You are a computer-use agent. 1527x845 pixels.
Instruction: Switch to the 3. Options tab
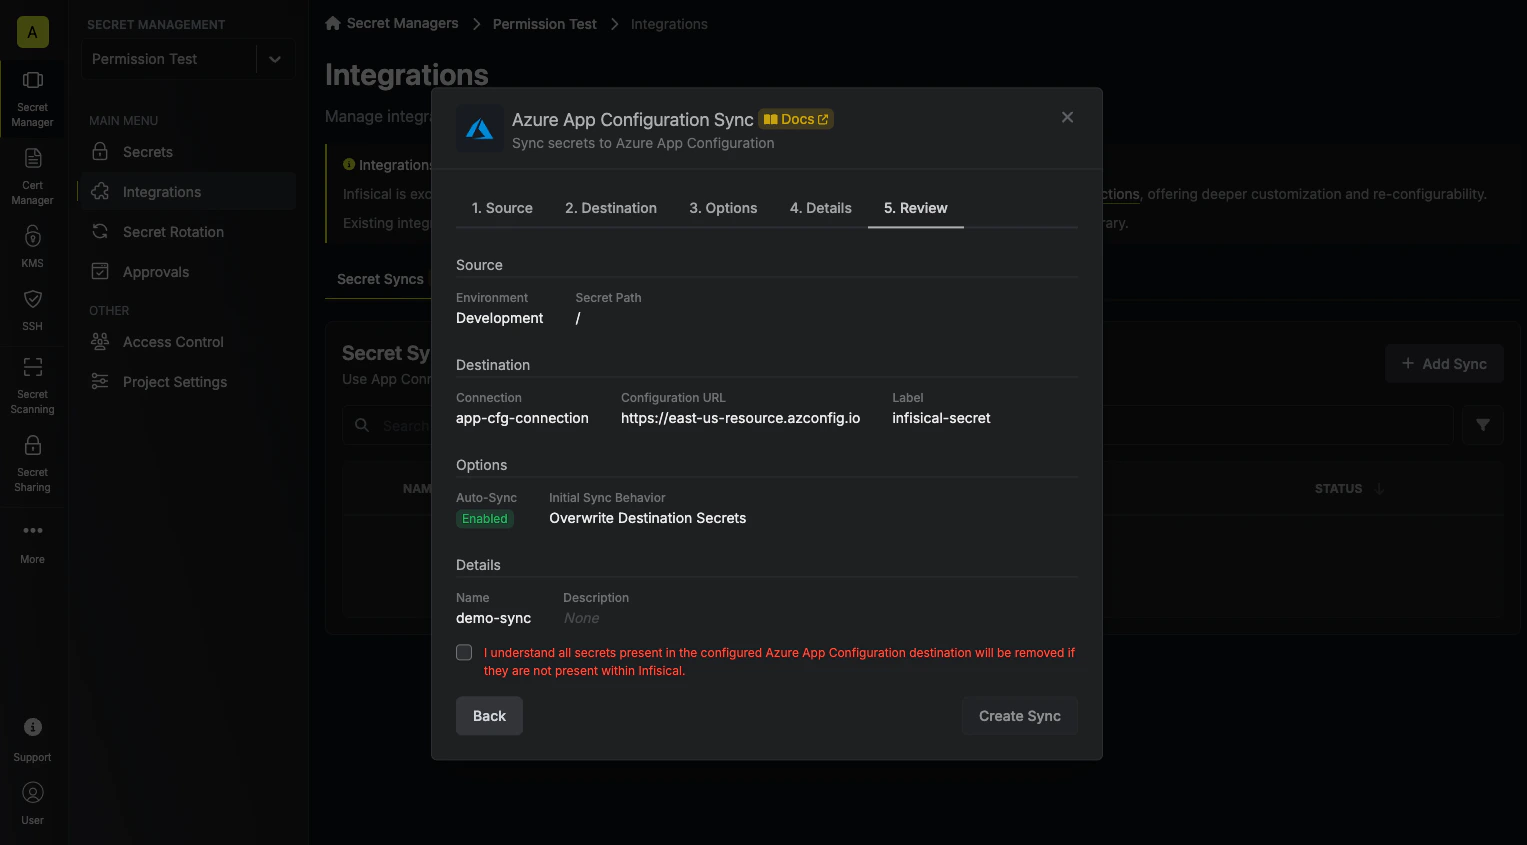(x=723, y=208)
